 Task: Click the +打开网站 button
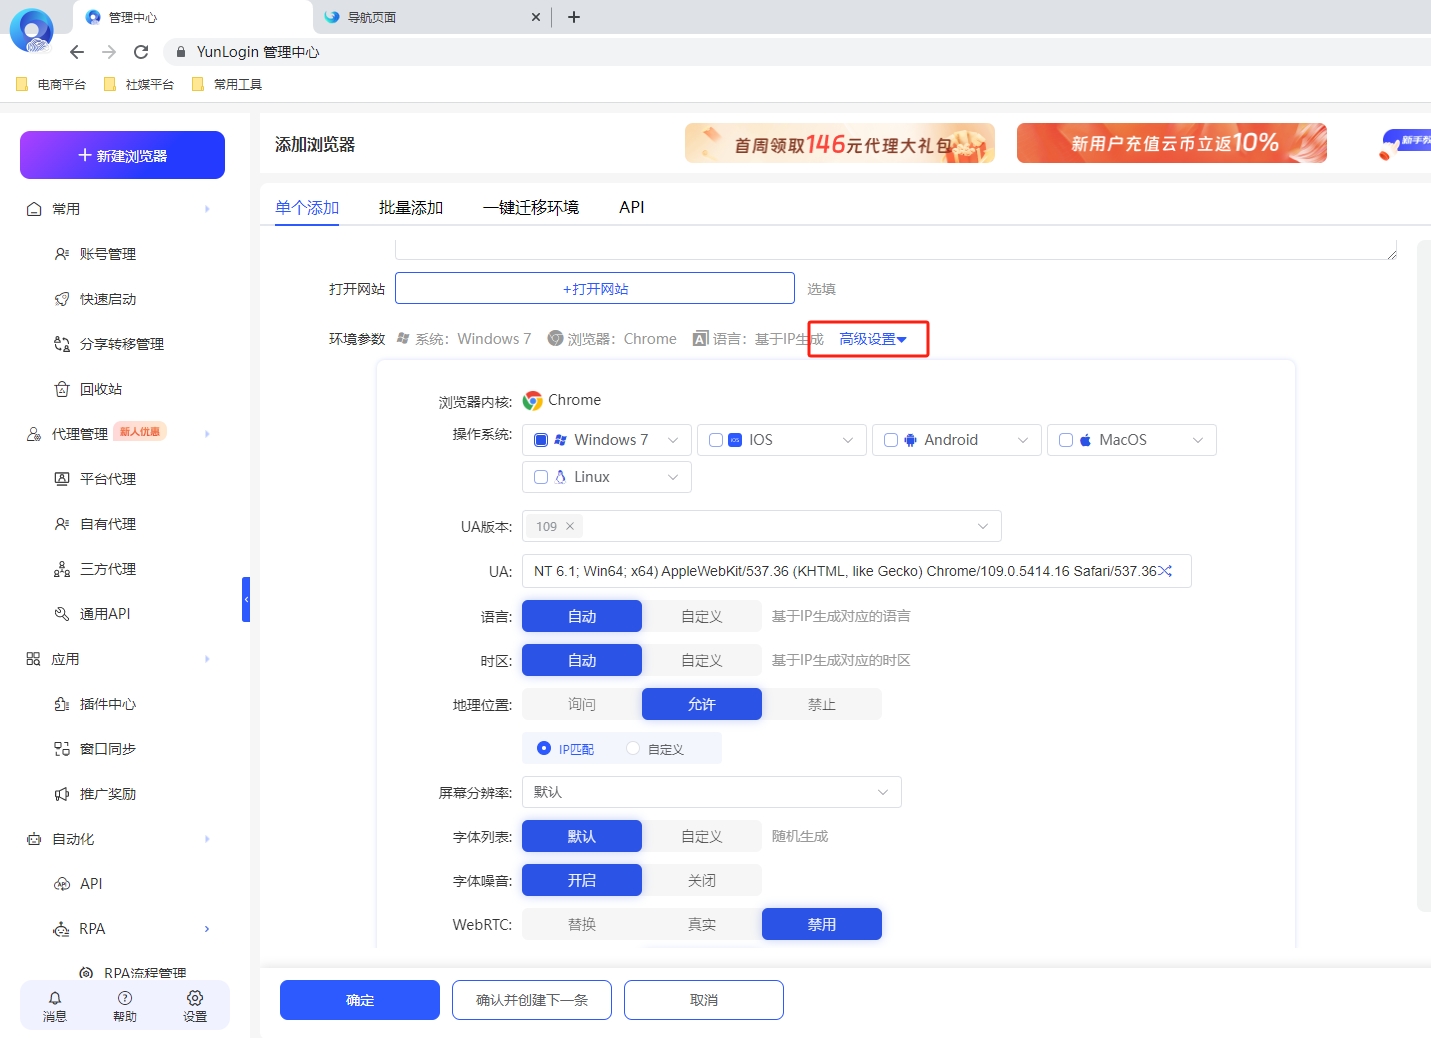click(x=595, y=288)
